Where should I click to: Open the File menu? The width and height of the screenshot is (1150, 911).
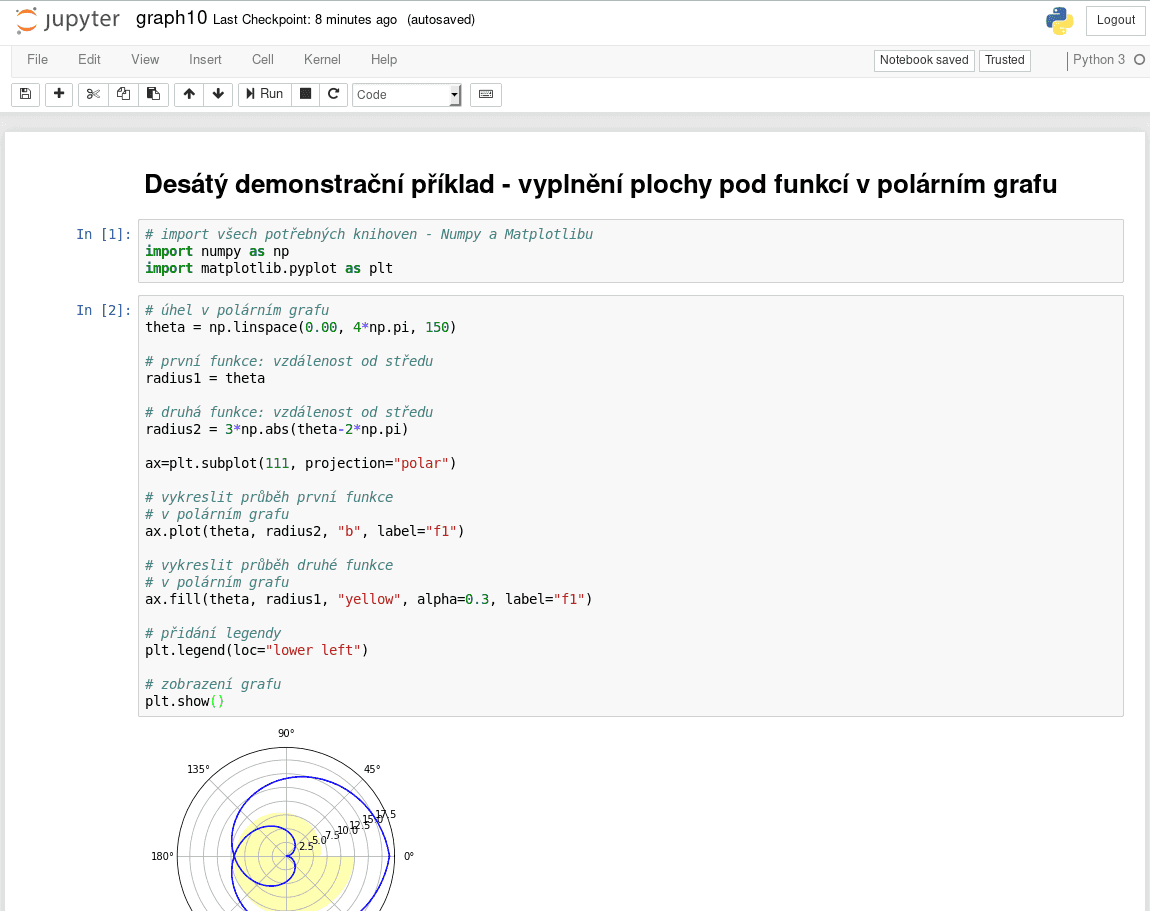[37, 59]
